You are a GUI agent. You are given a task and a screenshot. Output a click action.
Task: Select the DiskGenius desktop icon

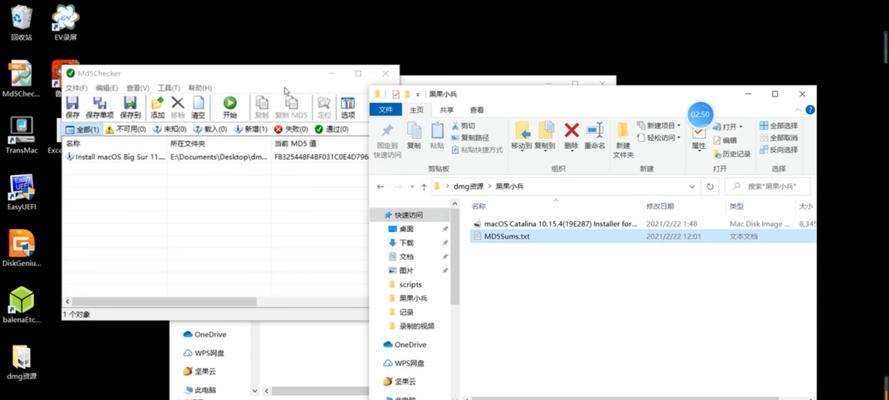pyautogui.click(x=22, y=248)
